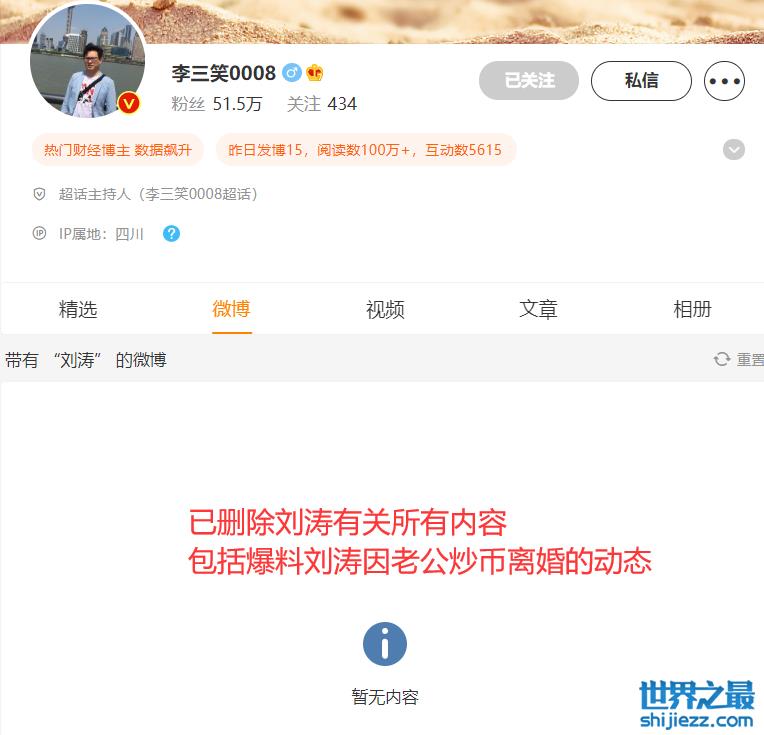This screenshot has width=764, height=735.
Task: Send a private message via 私信
Action: pos(641,81)
